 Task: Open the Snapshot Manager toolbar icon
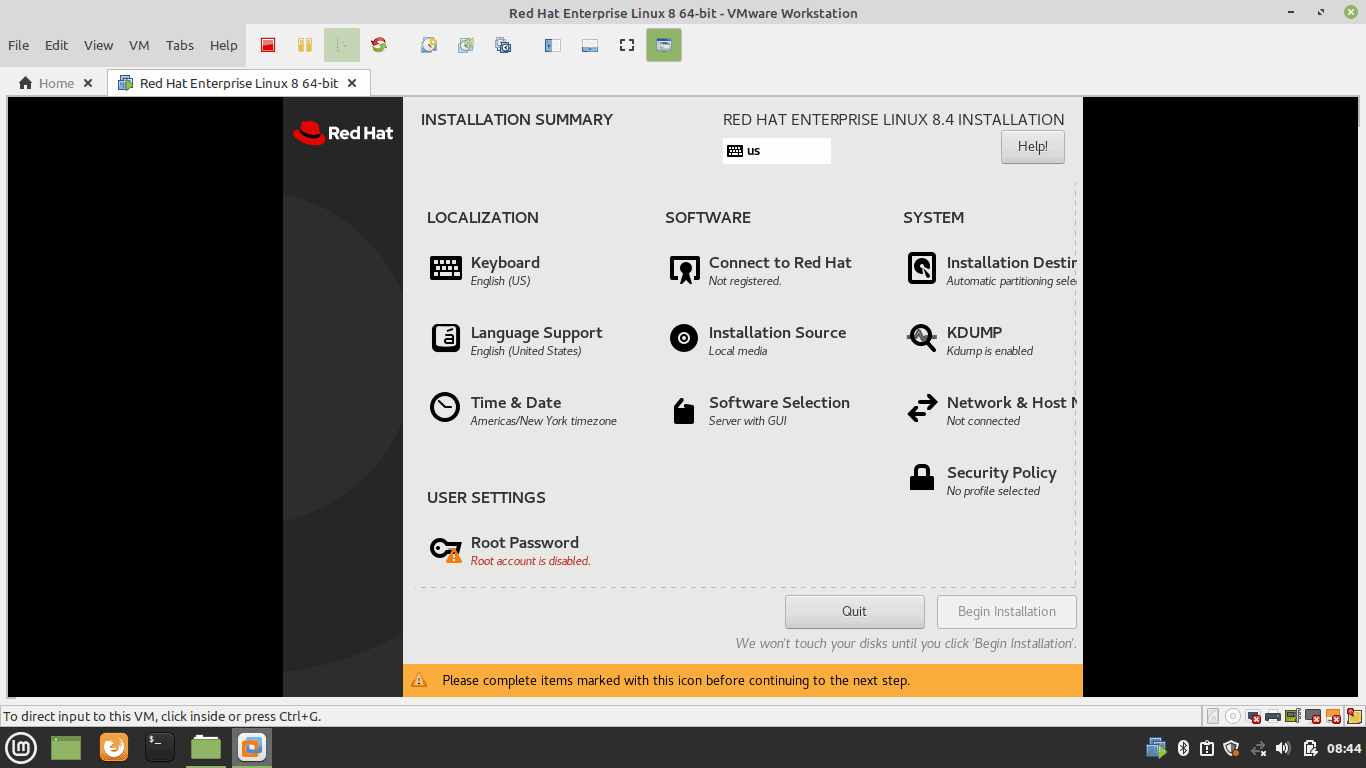click(x=503, y=45)
